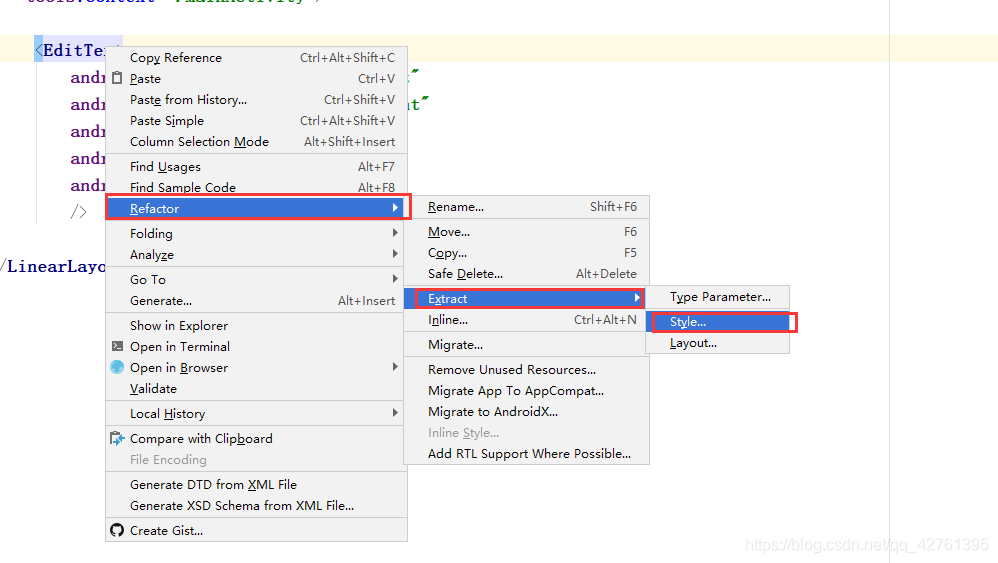Viewport: 998px width, 563px height.
Task: Choose Migrate to AndroidX...
Action: pos(493,412)
